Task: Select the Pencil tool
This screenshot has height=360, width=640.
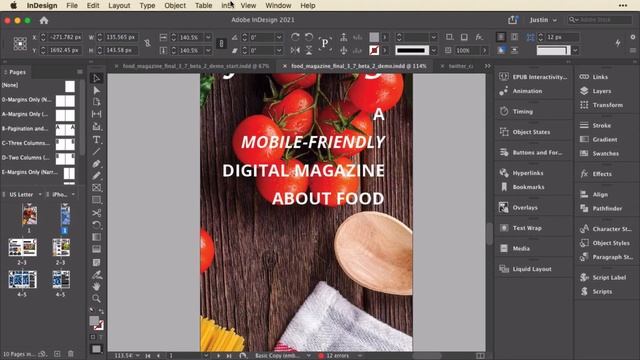Action: [x=96, y=176]
